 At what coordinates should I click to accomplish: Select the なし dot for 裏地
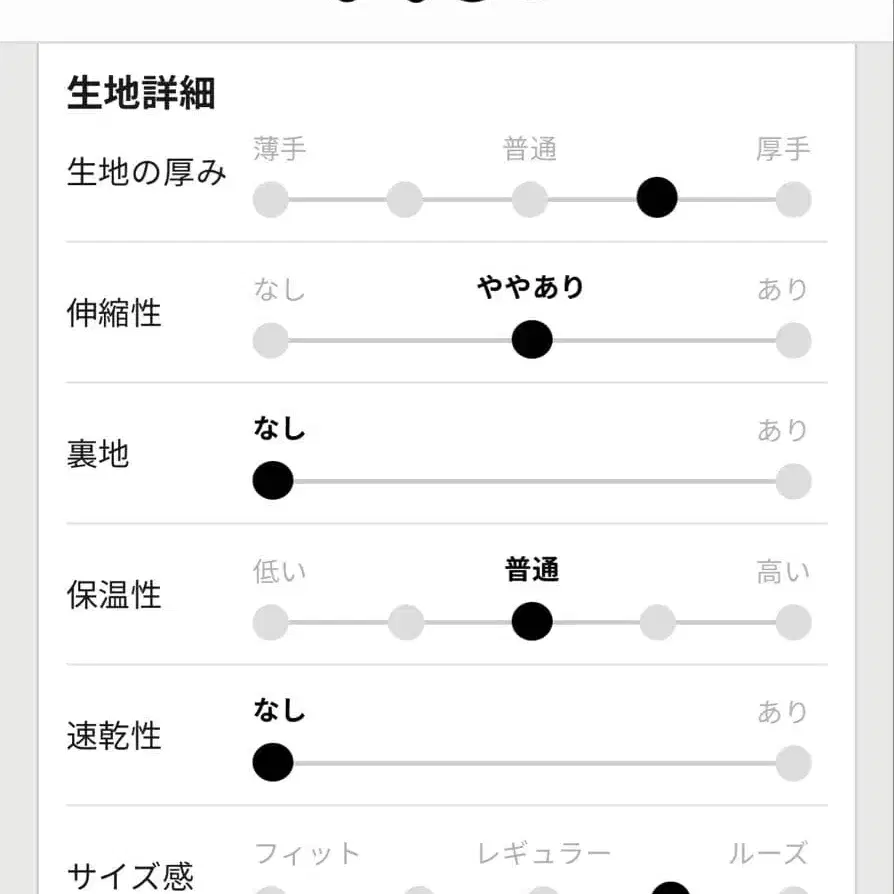[272, 480]
